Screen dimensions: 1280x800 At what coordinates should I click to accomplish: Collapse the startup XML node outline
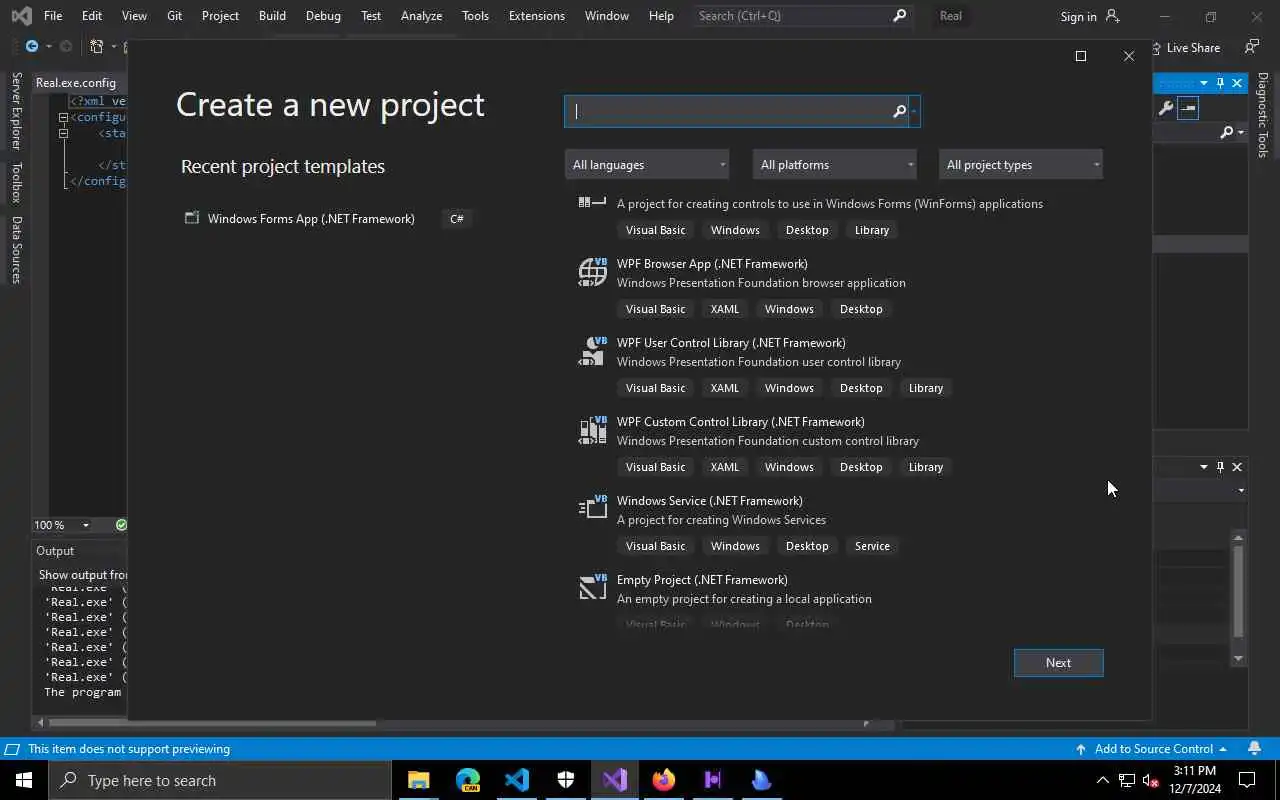click(x=63, y=133)
